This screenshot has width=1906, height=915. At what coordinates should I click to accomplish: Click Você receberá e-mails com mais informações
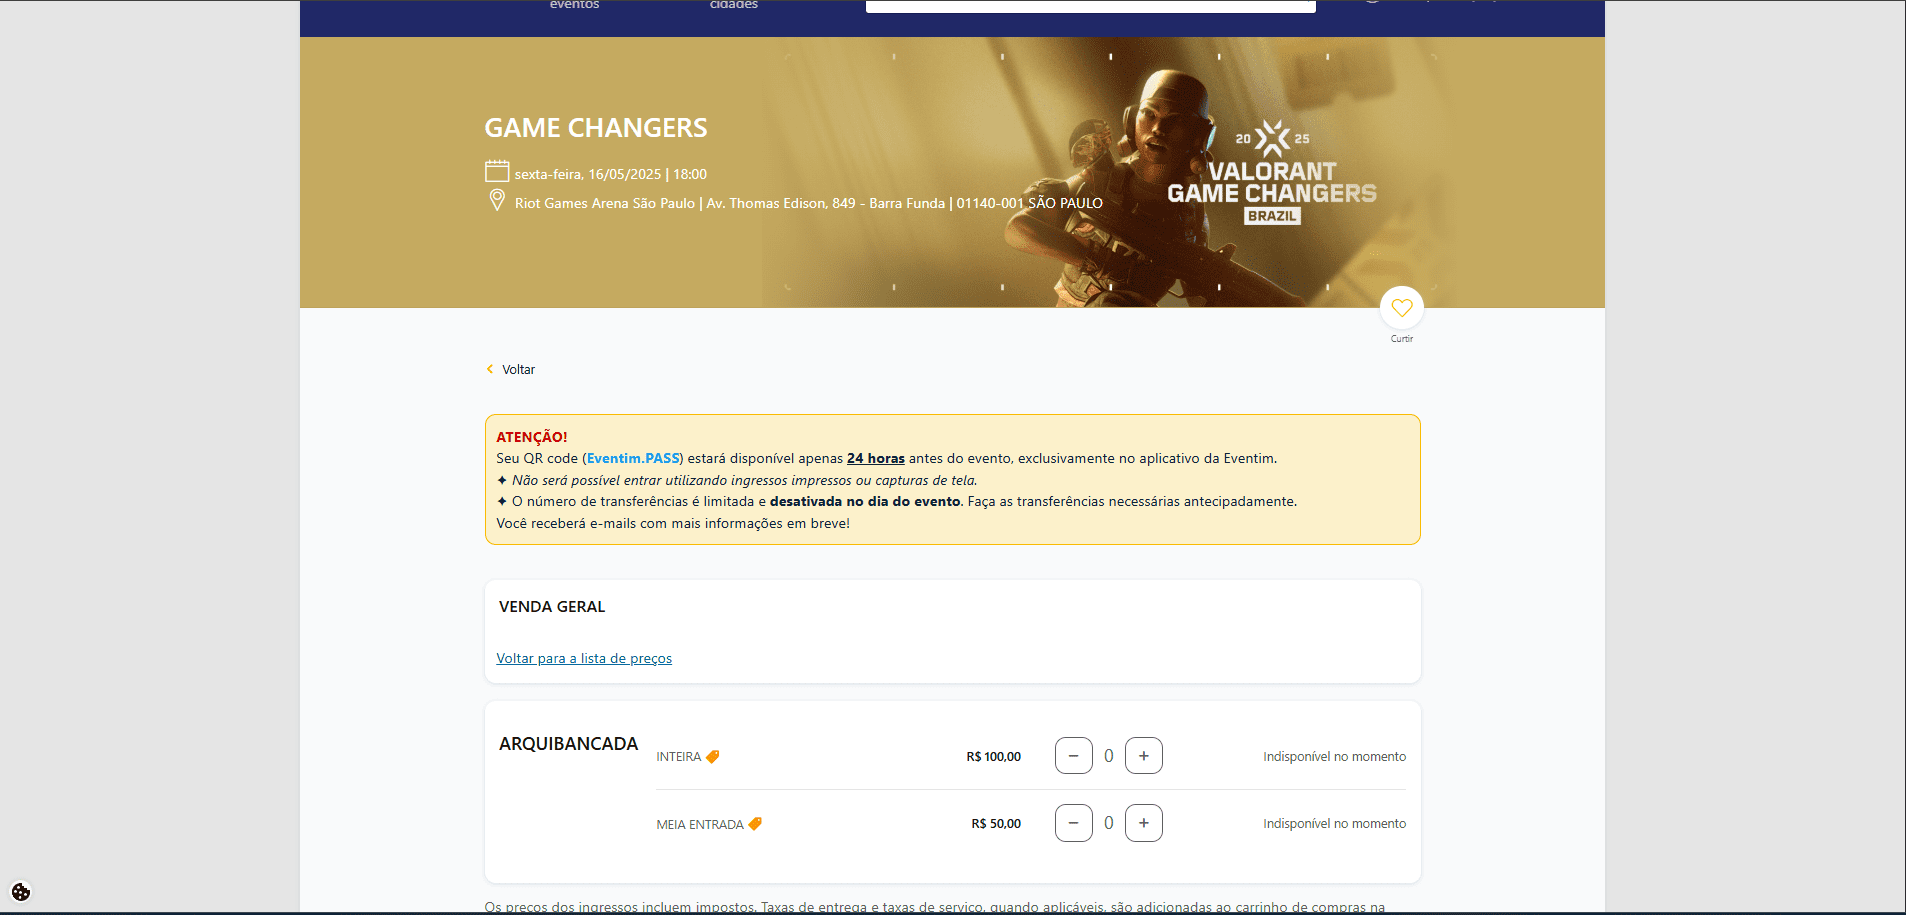coord(673,523)
